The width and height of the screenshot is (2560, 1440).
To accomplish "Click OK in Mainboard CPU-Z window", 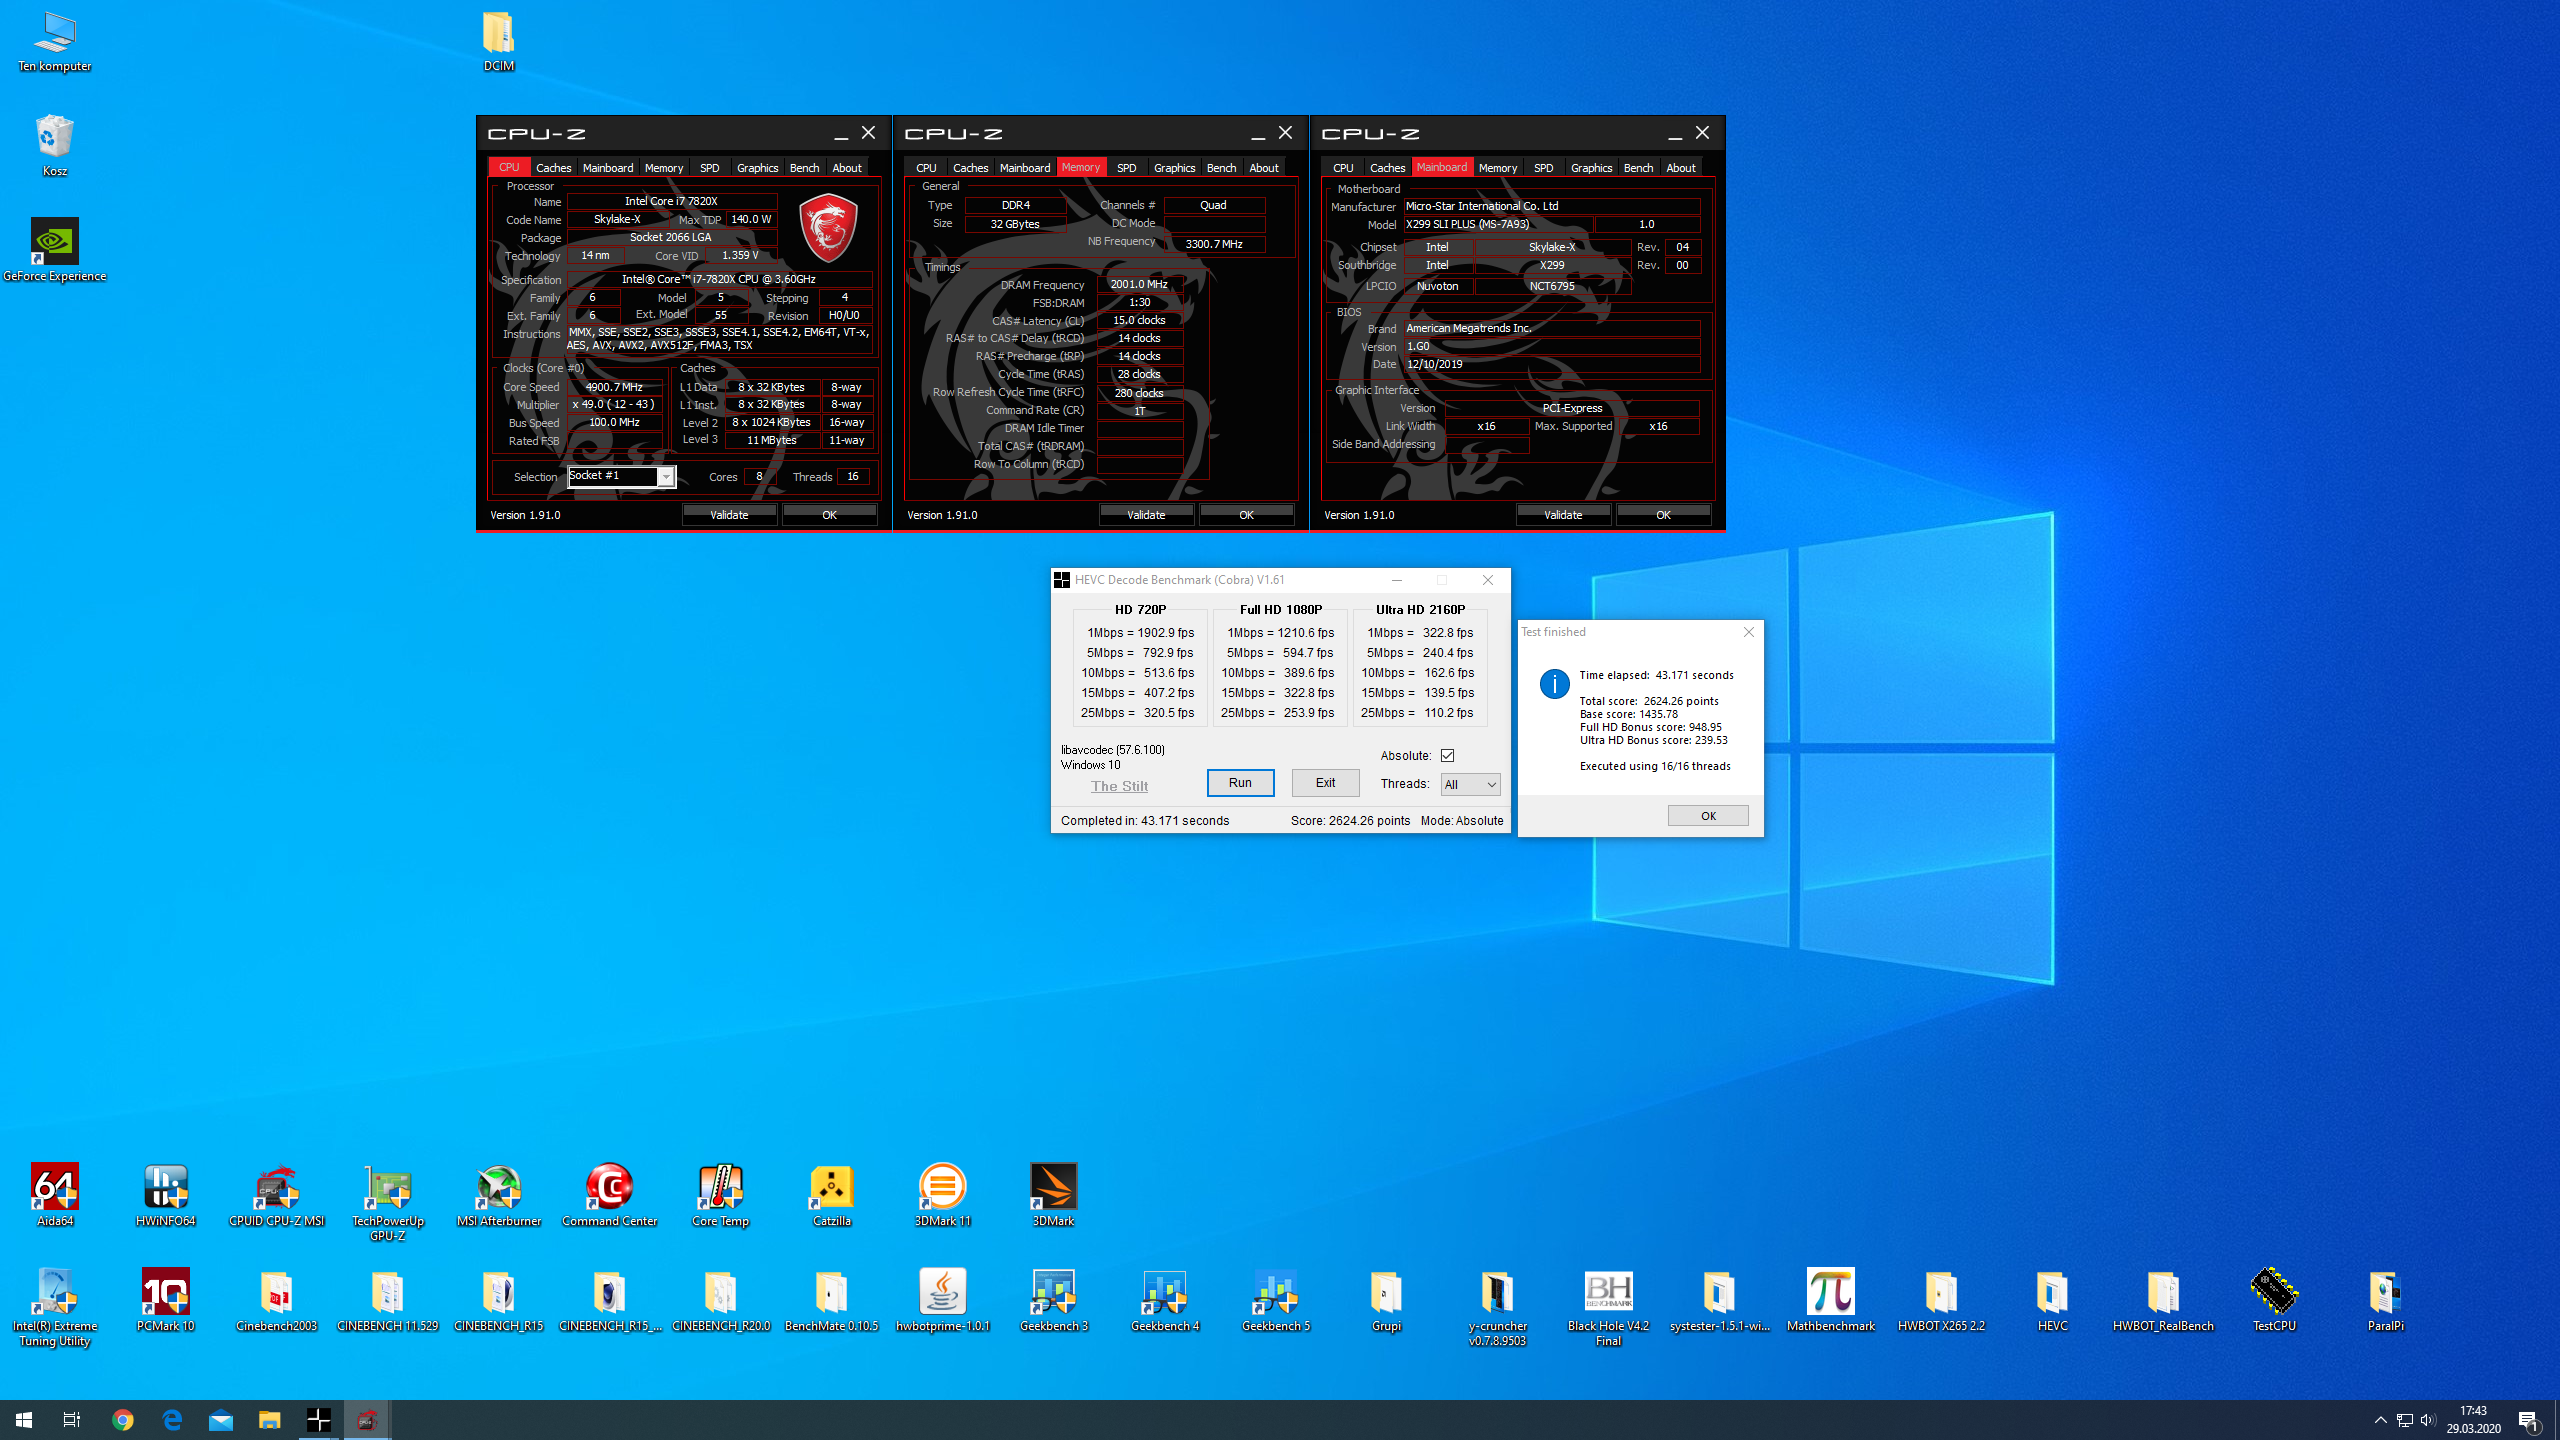I will [1663, 515].
